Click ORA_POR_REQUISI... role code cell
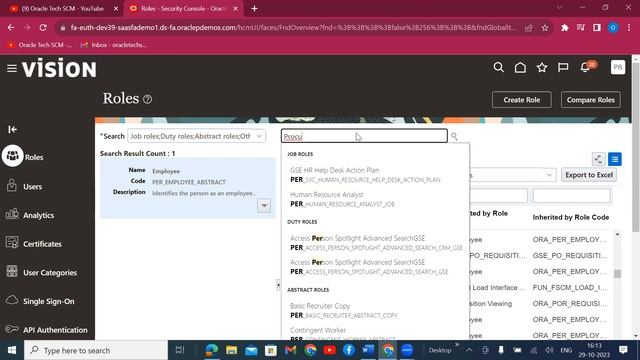This screenshot has width=640, height=360. coord(569,303)
